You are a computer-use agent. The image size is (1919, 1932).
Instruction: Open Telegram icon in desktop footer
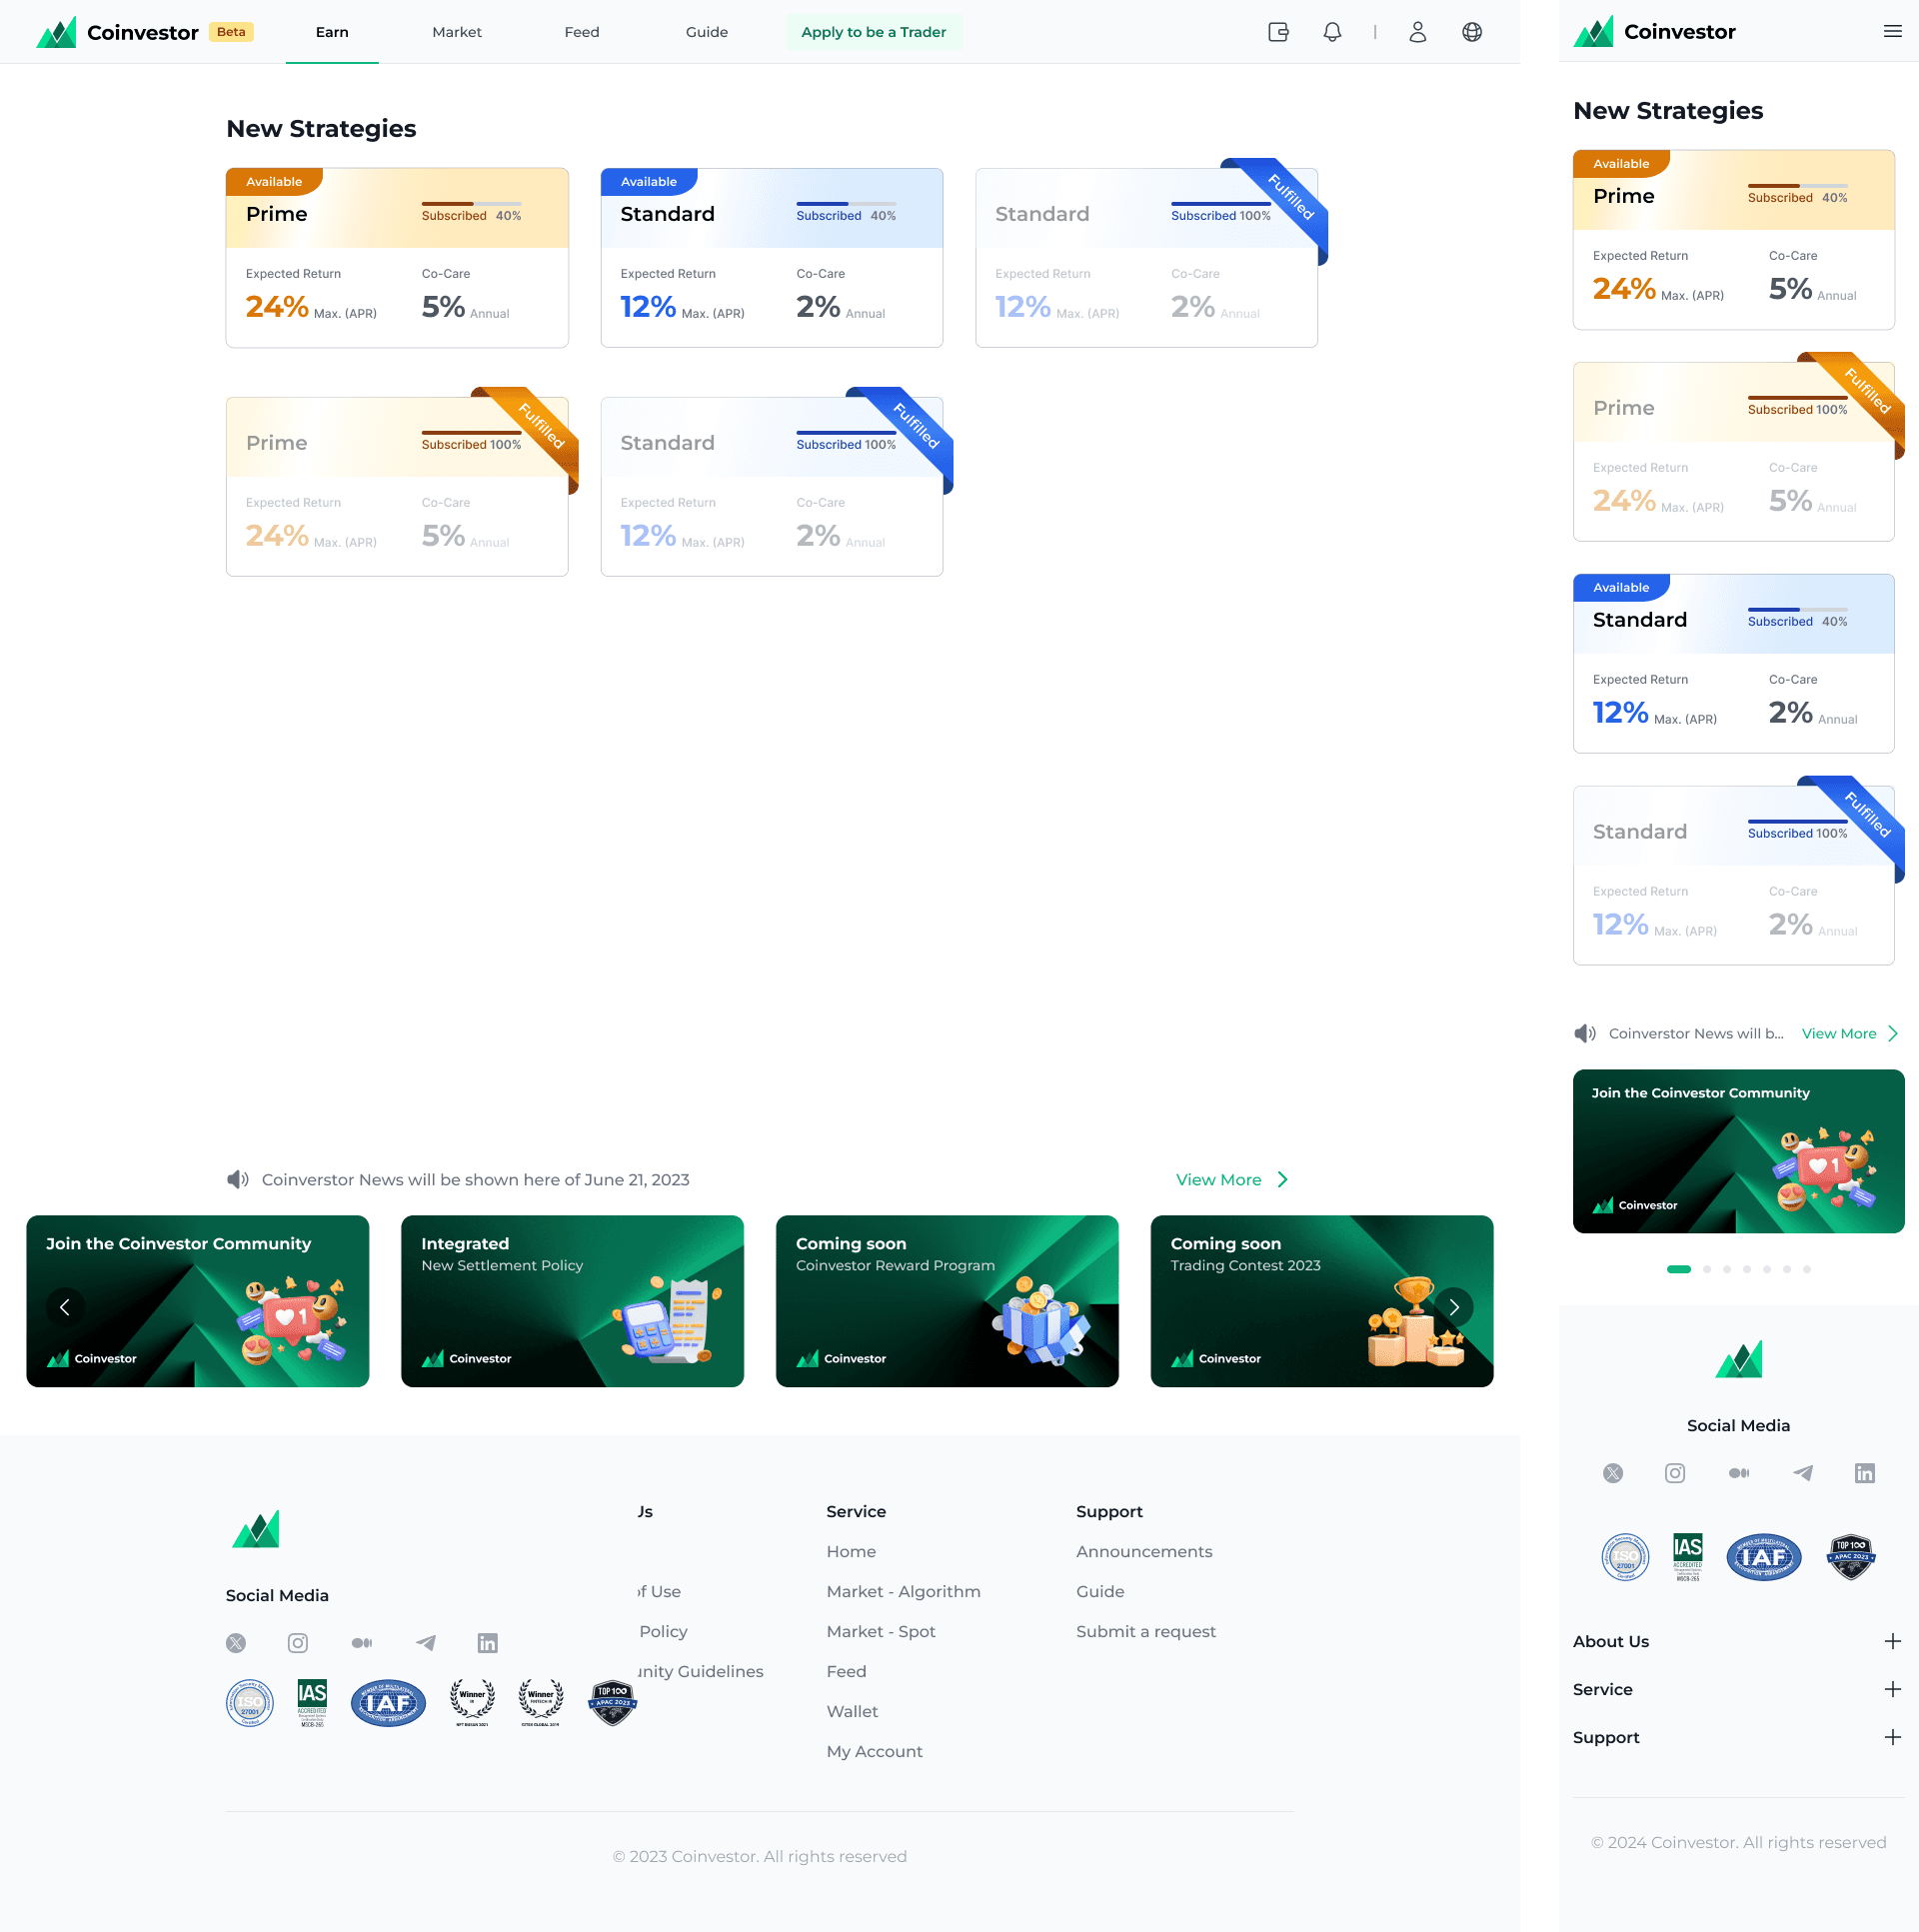426,1643
